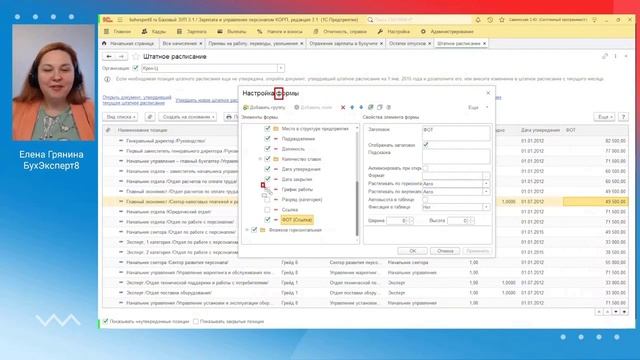Open the Еще menu on main list toolbar

coord(604,117)
